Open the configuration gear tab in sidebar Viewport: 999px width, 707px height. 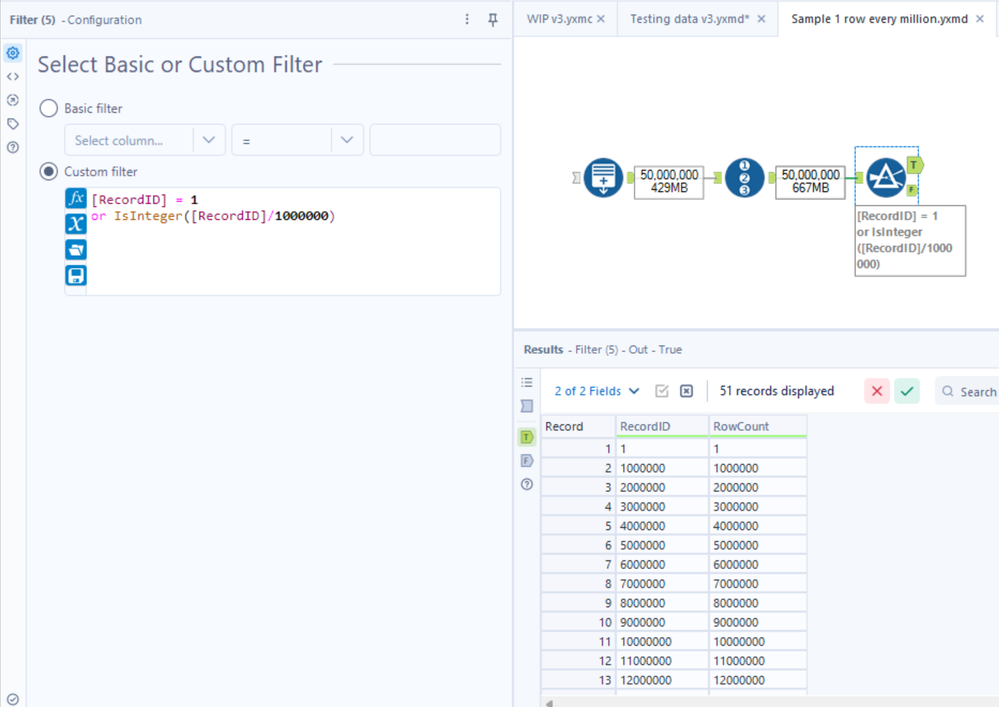click(x=13, y=53)
